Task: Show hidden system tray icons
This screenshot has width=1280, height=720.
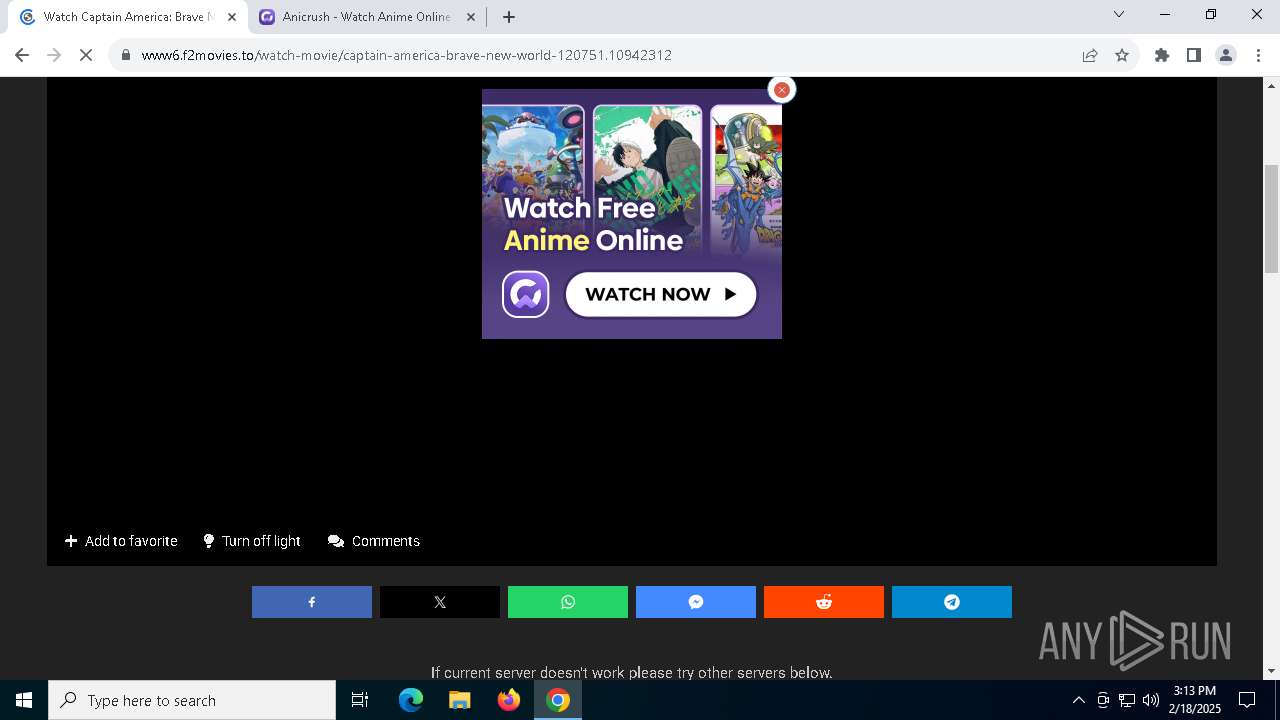Action: [x=1078, y=700]
